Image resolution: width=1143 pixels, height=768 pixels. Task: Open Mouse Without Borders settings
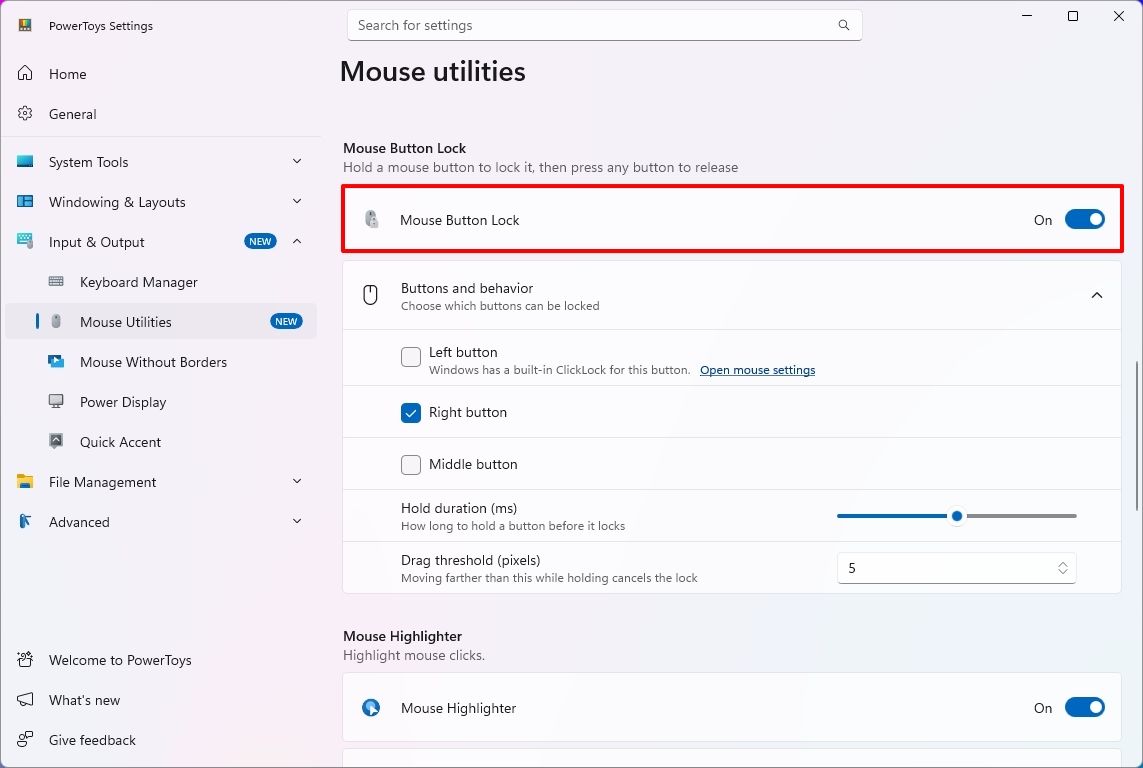click(160, 362)
